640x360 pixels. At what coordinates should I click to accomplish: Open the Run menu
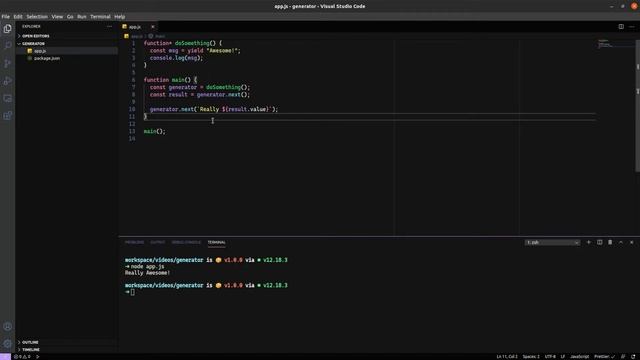pyautogui.click(x=82, y=17)
